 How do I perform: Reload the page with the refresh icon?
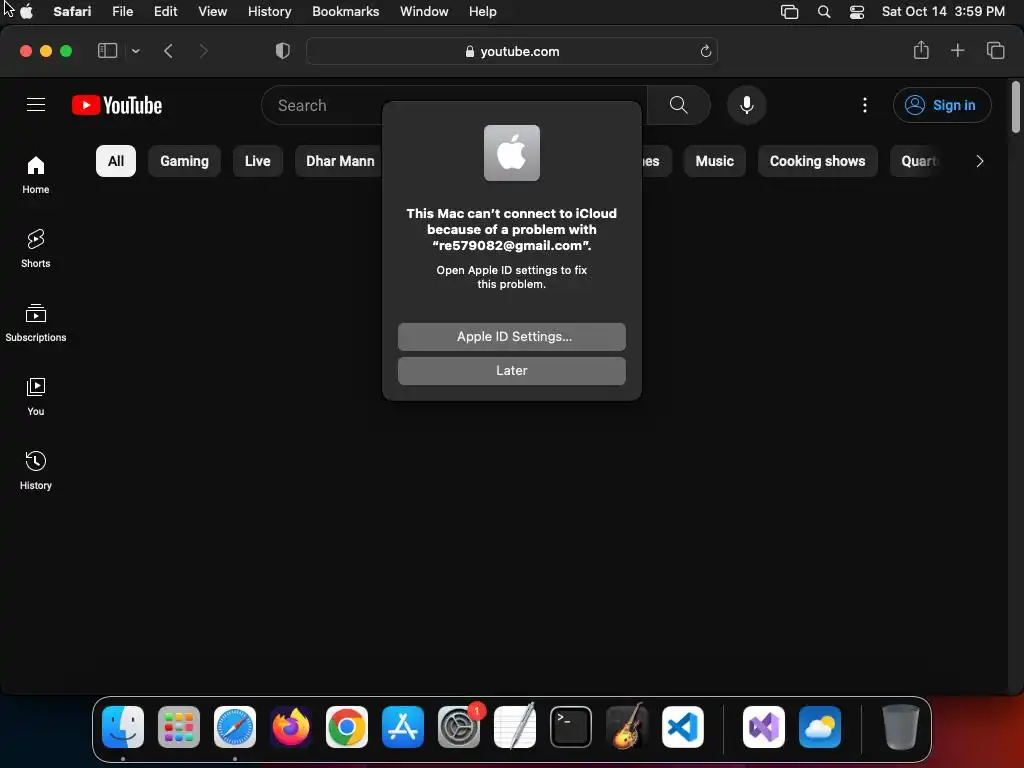[x=705, y=52]
